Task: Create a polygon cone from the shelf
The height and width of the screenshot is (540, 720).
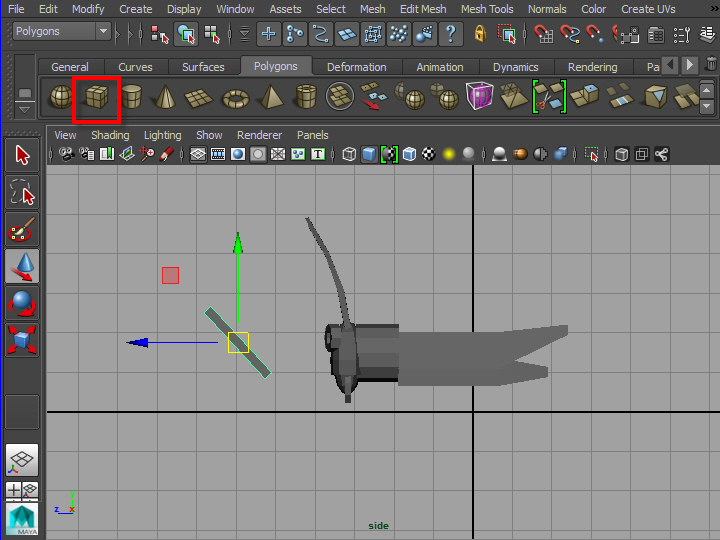Action: 165,96
